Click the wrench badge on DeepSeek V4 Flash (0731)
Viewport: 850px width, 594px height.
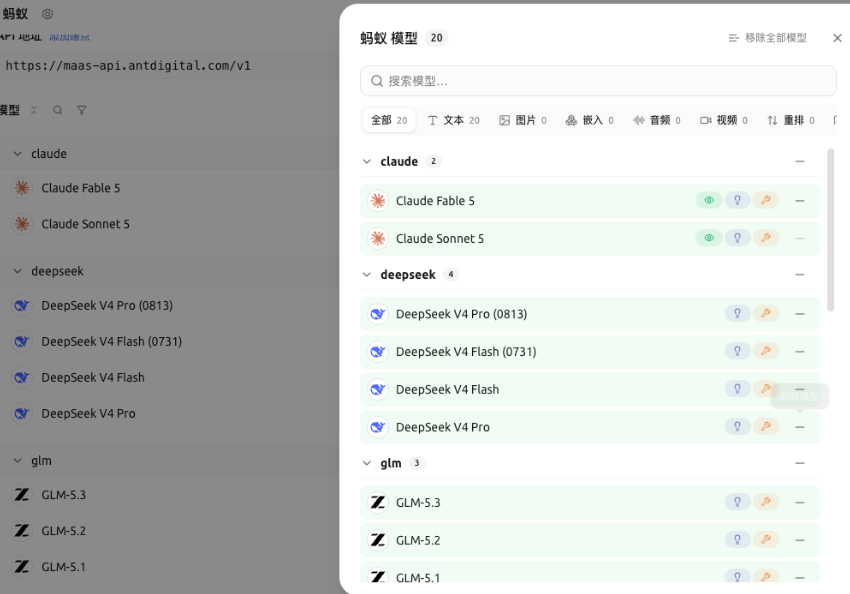(765, 351)
